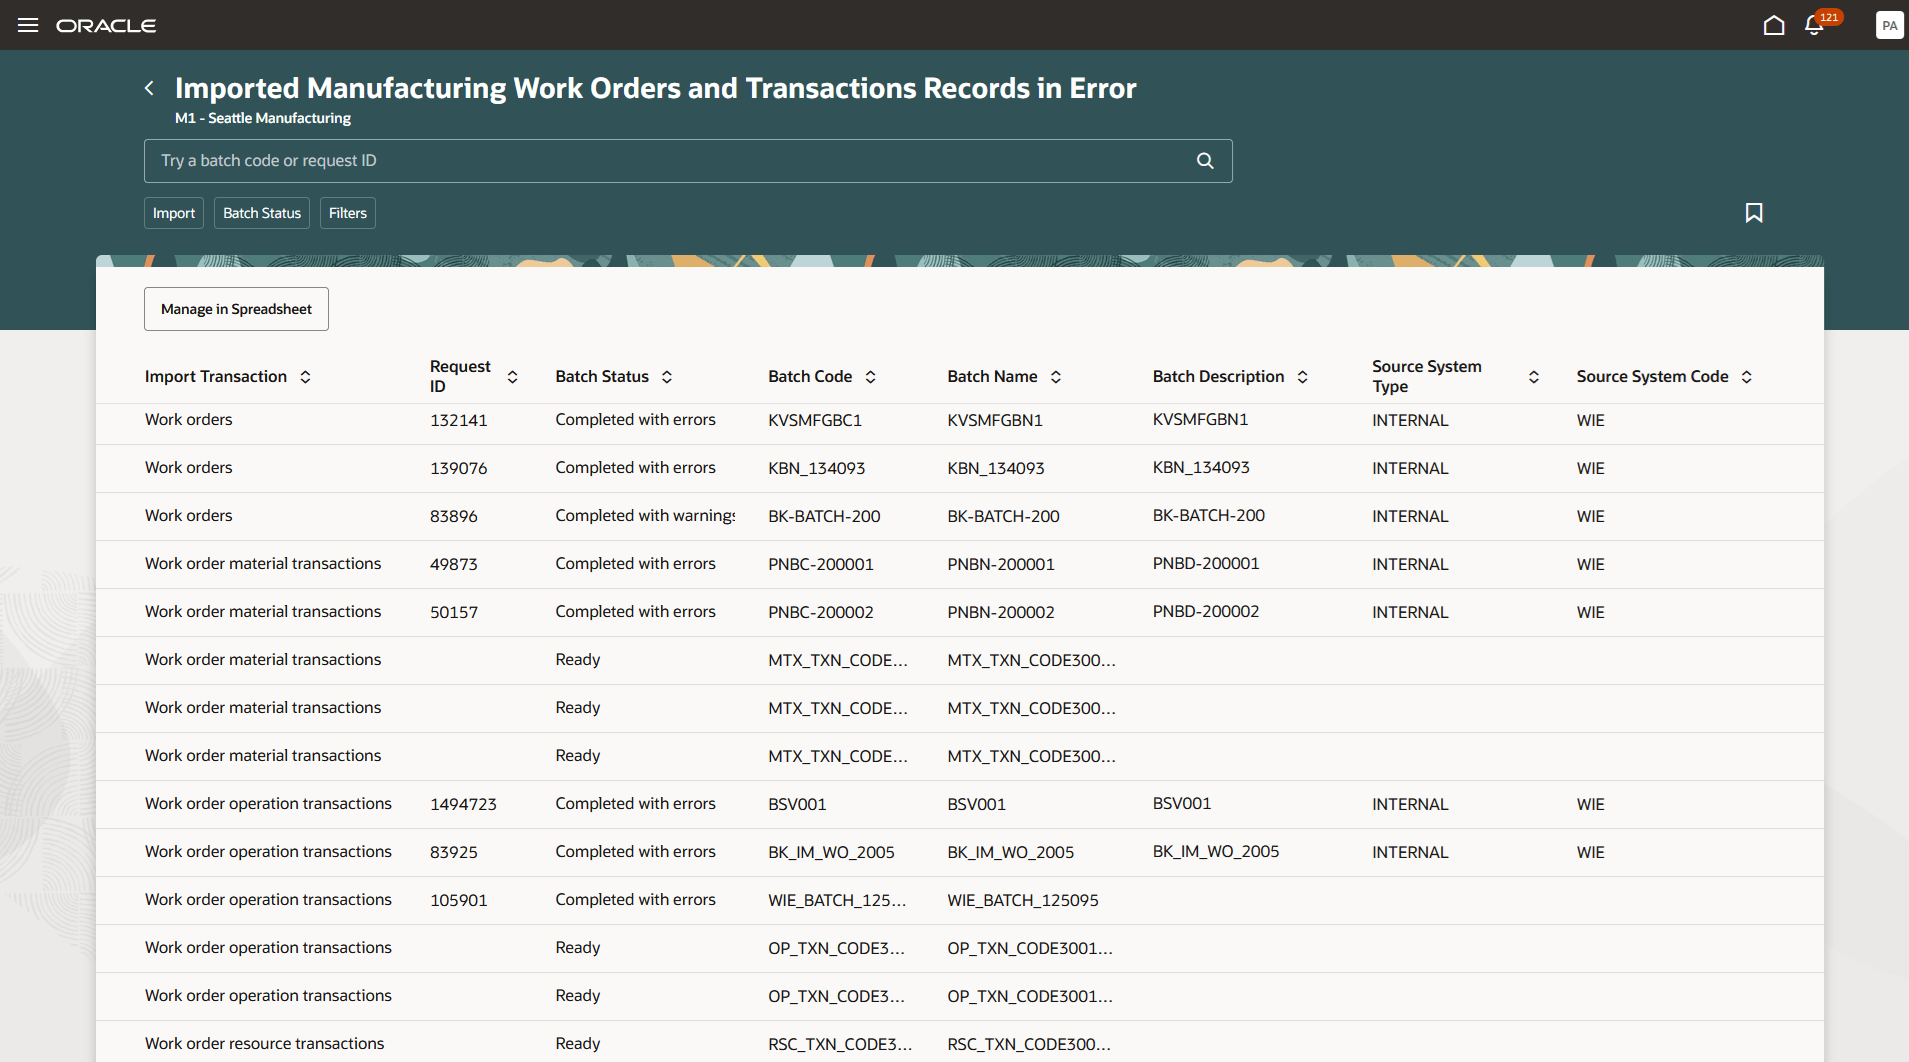Click the Oracle logo
This screenshot has height=1062, width=1909.
pyautogui.click(x=106, y=25)
